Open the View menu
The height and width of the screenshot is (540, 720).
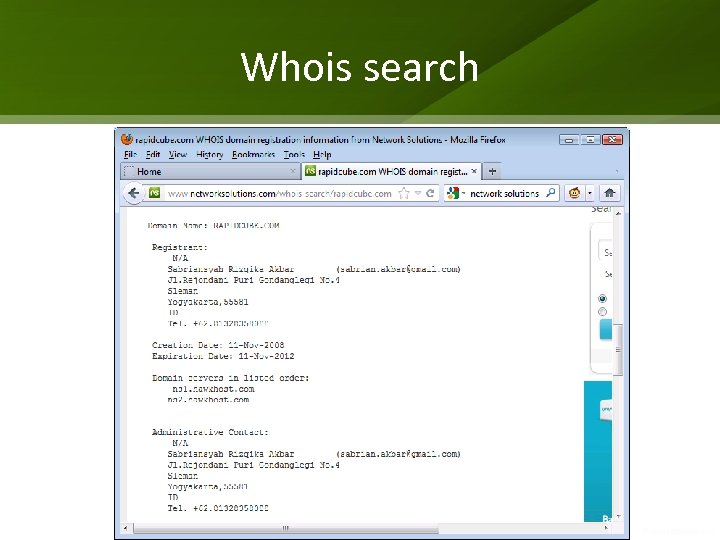coord(177,155)
